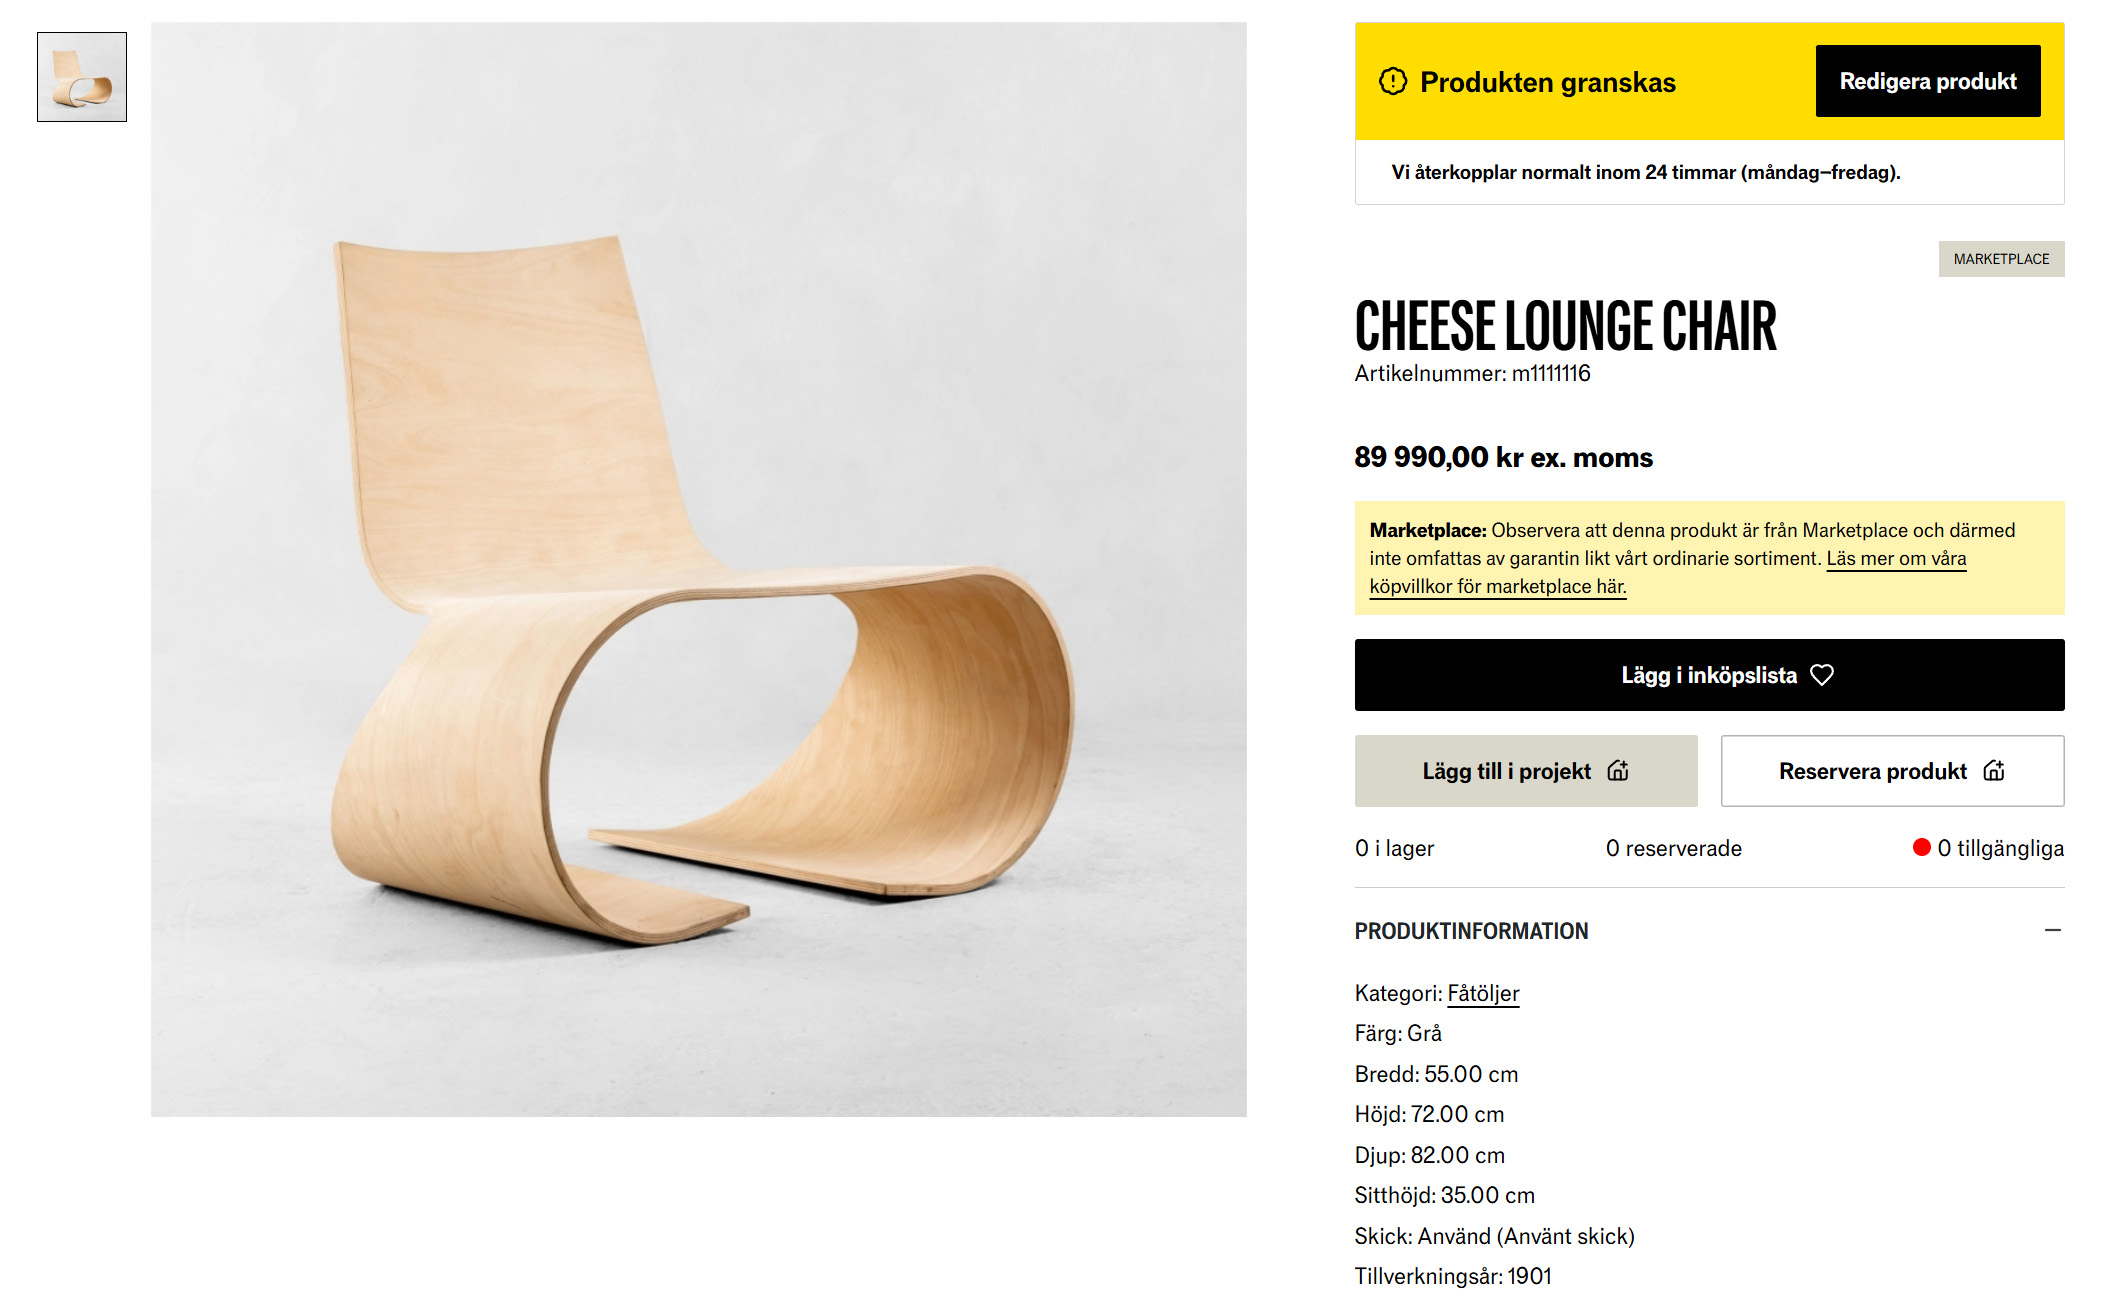Add chair via Lägg i inköpslista button
Screen dimensions: 2105x1313
[1709, 675]
